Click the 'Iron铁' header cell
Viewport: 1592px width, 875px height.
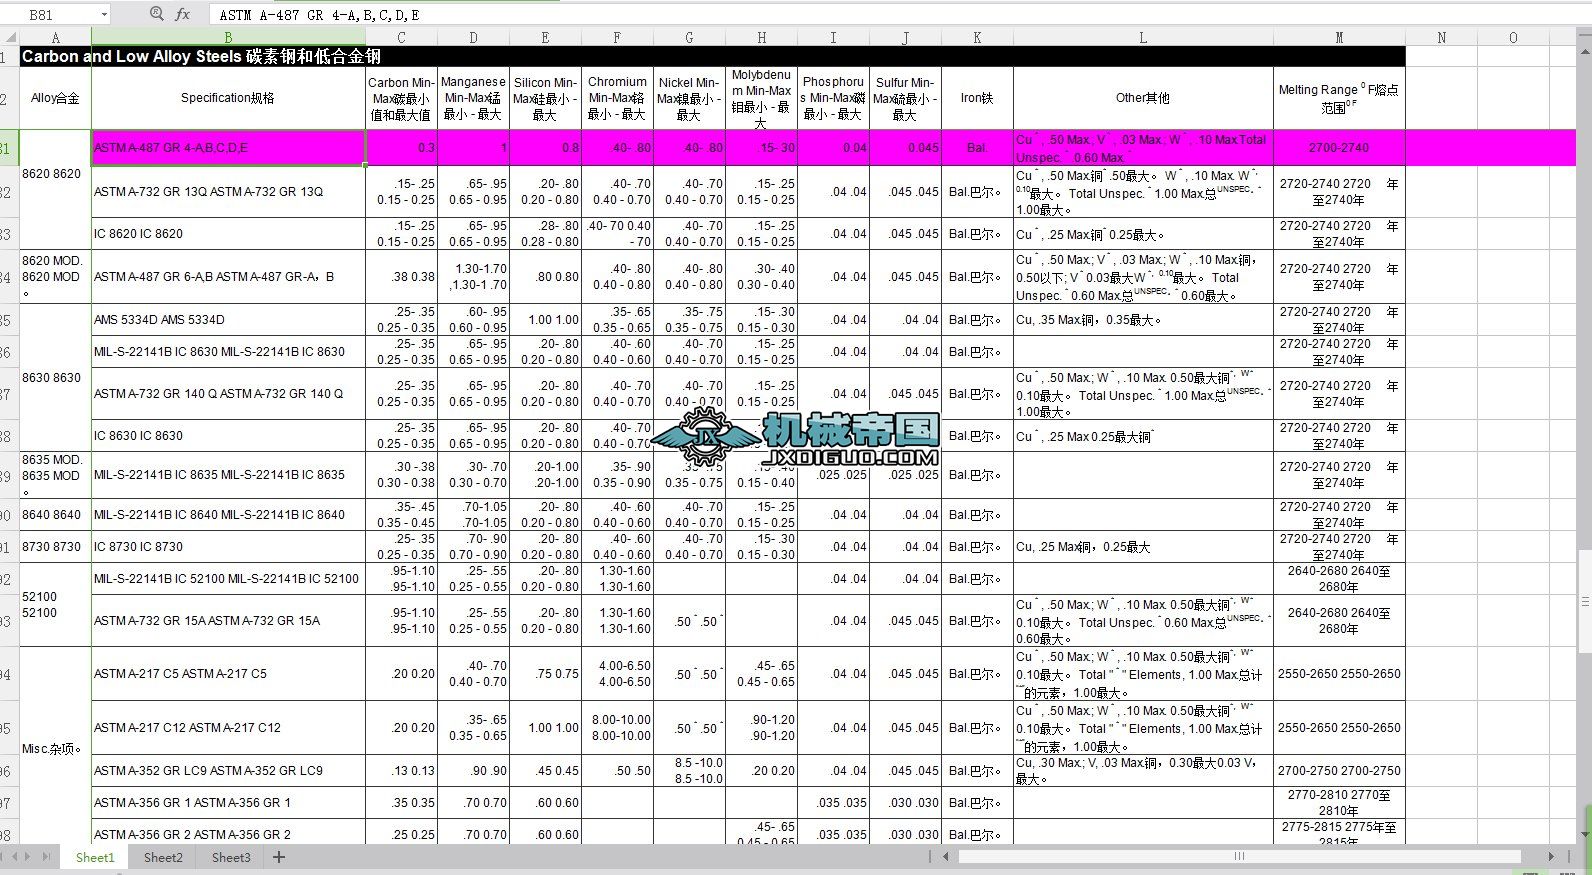pos(977,98)
